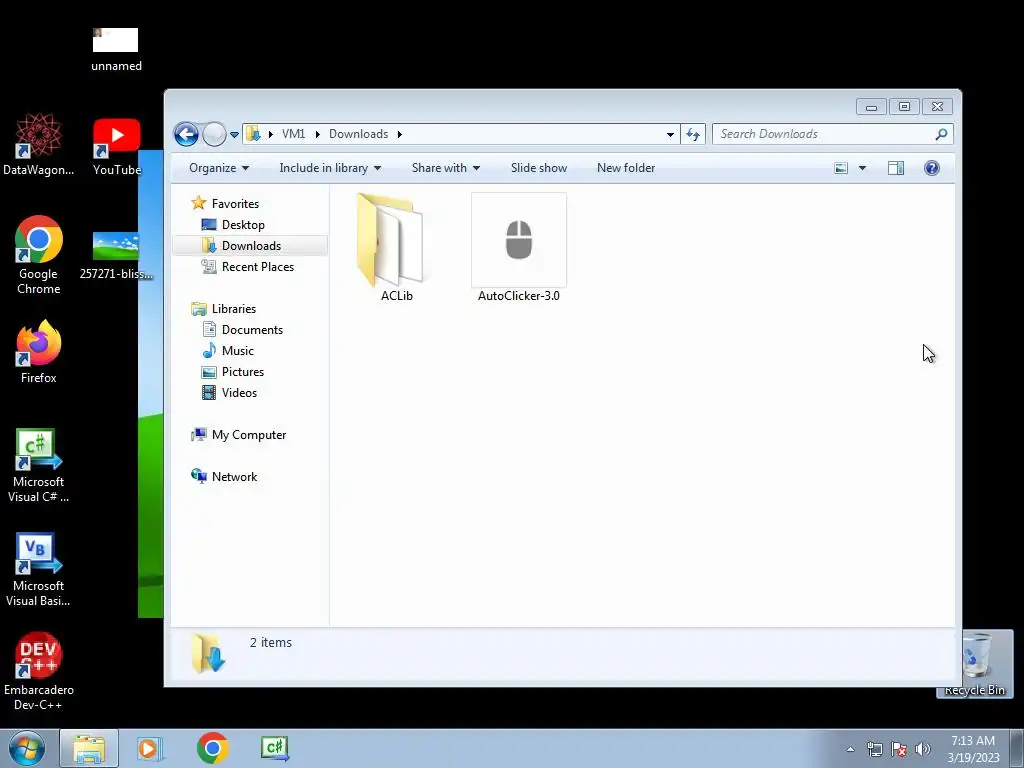
Task: Click Windows Explorer taskbar button
Action: click(89, 748)
